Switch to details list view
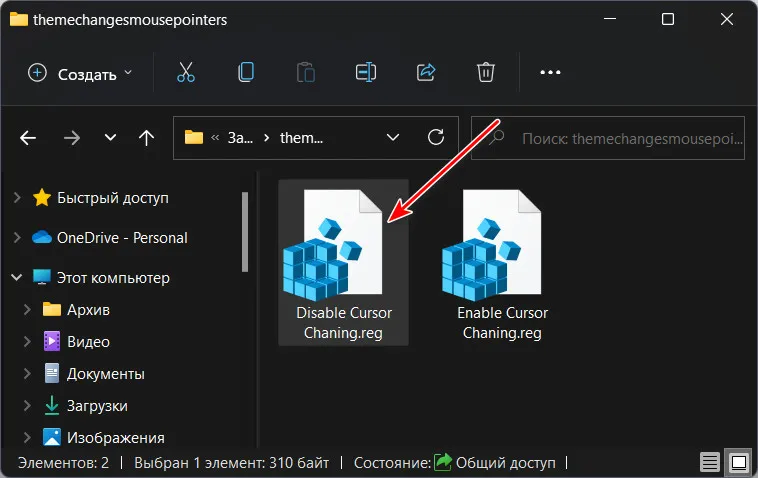 710,462
